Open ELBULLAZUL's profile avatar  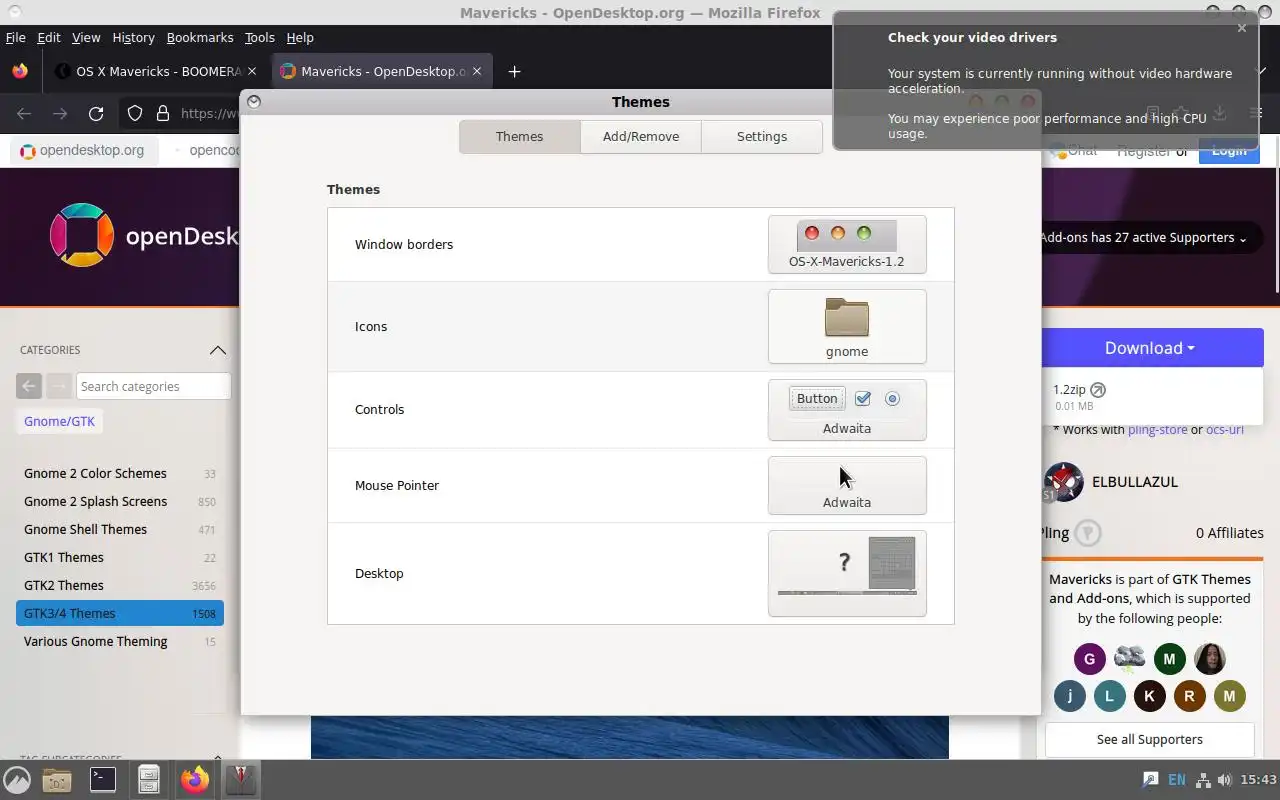pyautogui.click(x=1063, y=482)
